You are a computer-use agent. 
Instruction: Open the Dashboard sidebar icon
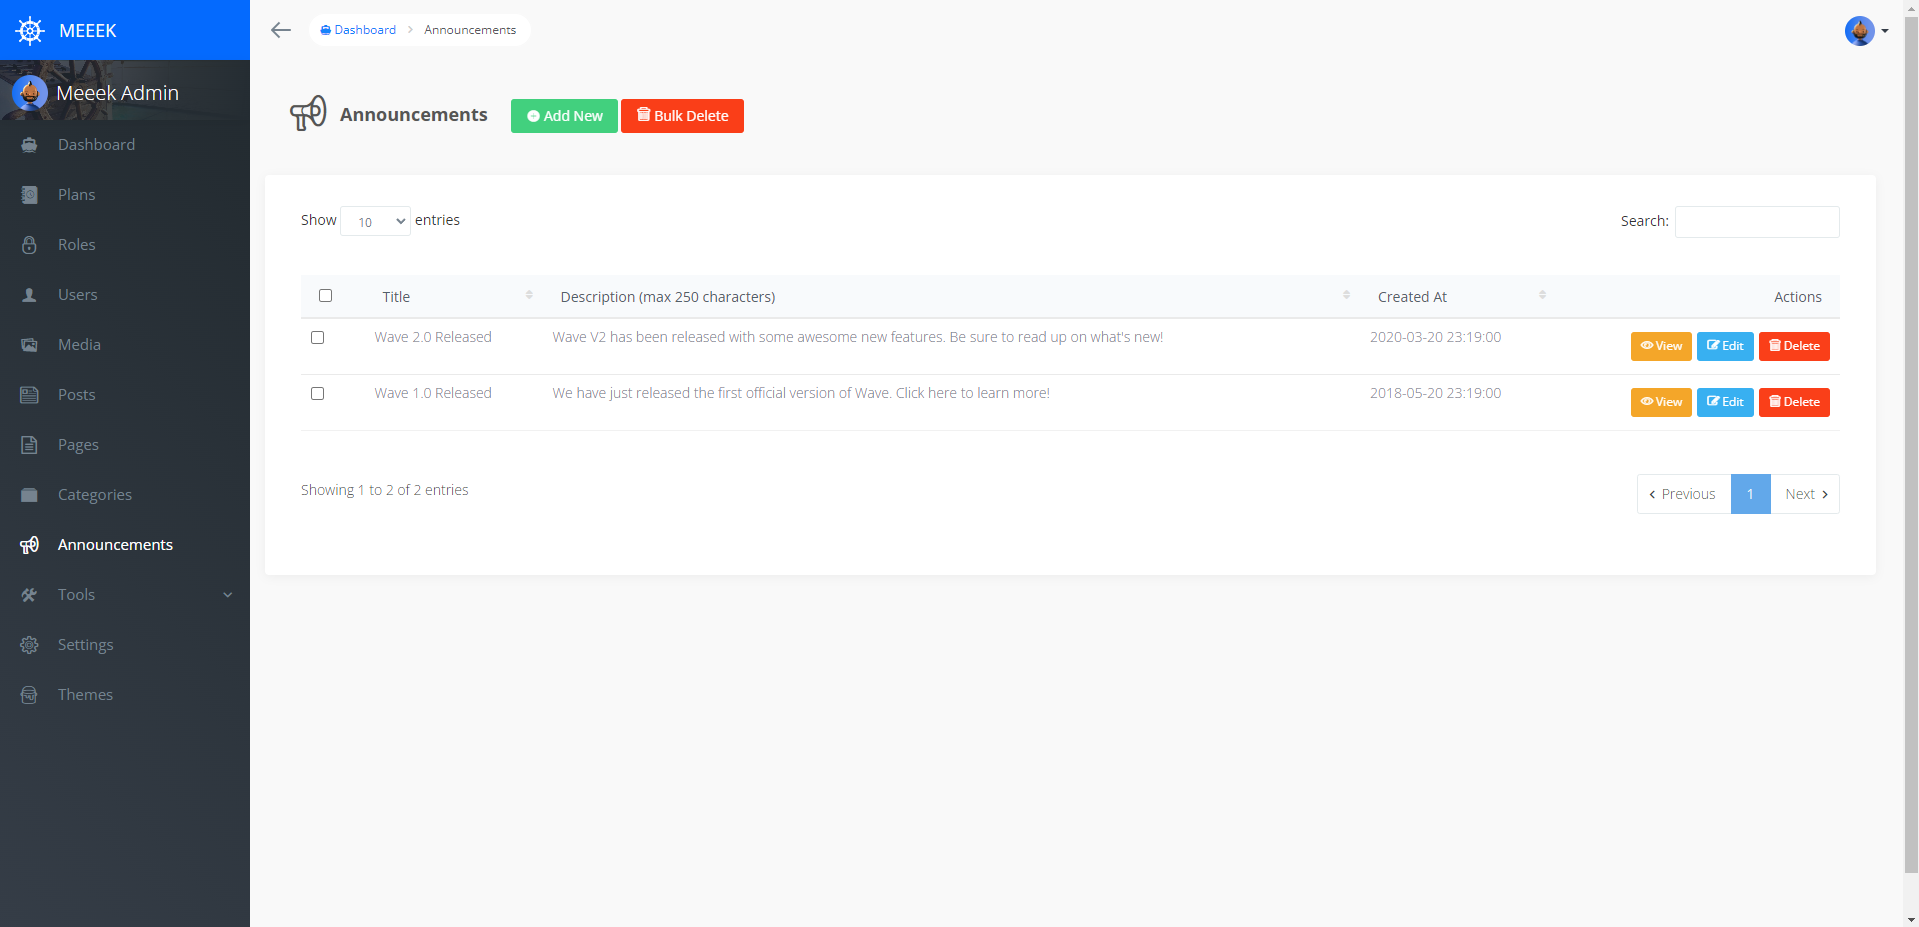[x=30, y=144]
